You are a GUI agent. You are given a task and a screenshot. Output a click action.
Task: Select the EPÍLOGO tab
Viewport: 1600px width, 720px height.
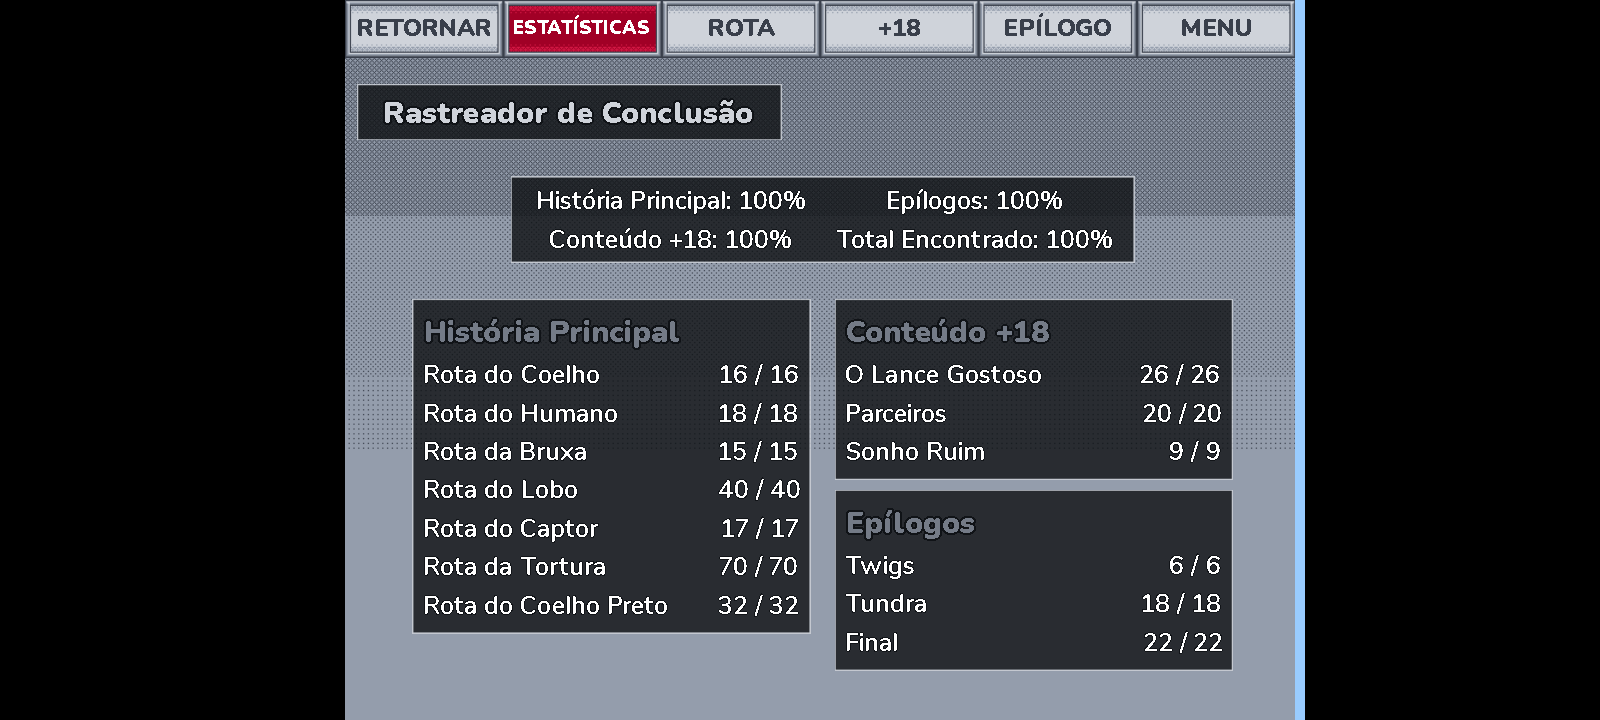pyautogui.click(x=1057, y=28)
